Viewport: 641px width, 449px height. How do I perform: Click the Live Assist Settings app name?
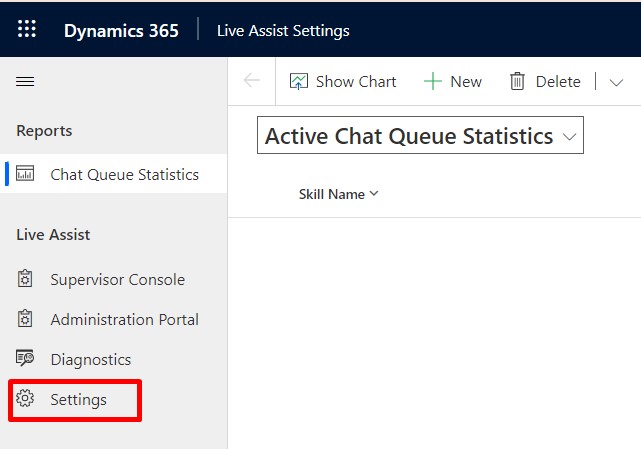(283, 31)
